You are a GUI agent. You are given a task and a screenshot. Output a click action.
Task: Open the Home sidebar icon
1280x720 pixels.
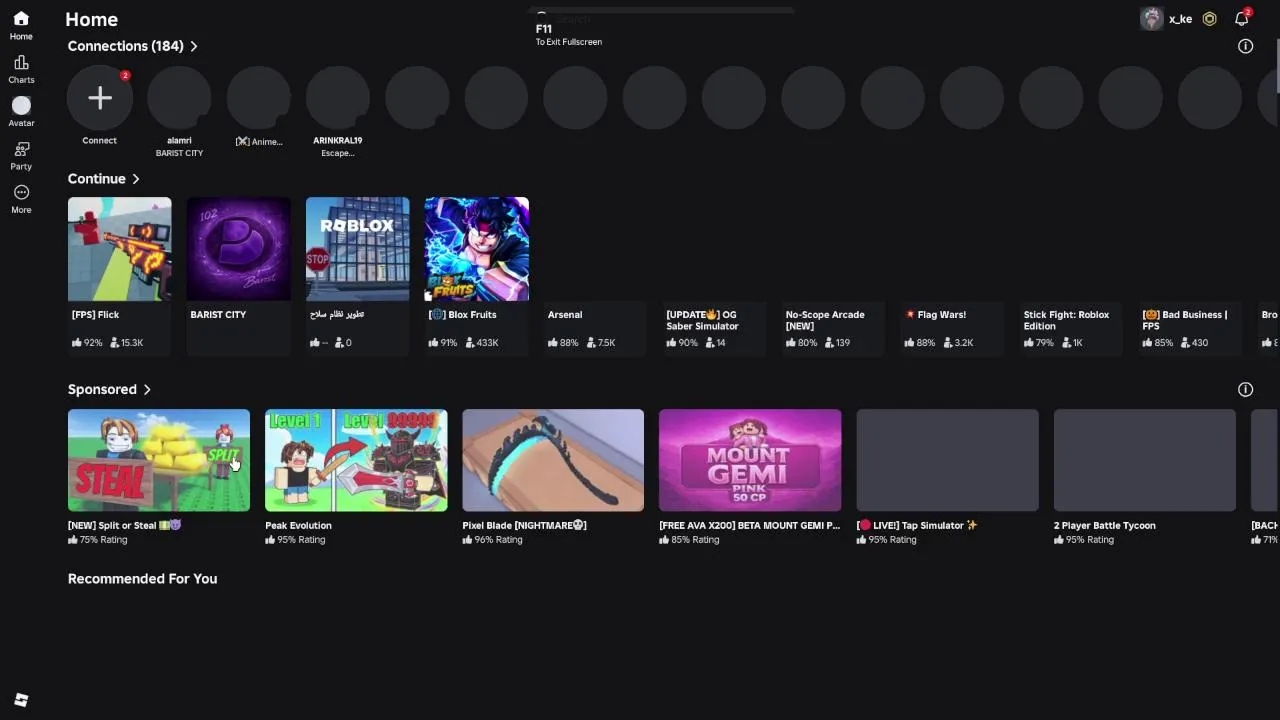coord(21,19)
